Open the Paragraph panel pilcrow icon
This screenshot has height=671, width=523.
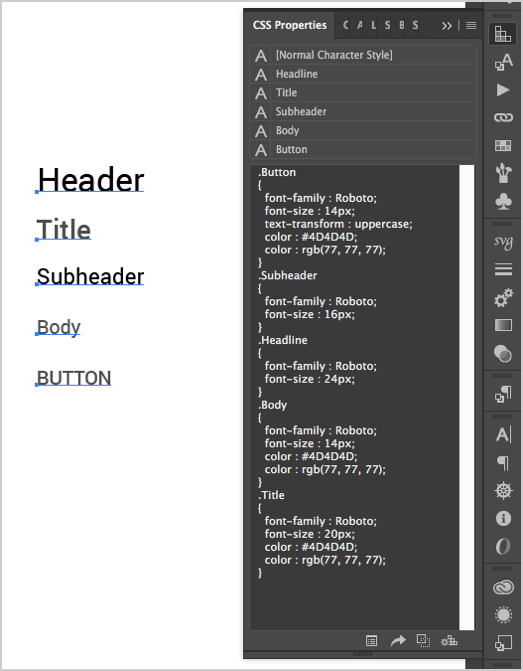pyautogui.click(x=503, y=463)
